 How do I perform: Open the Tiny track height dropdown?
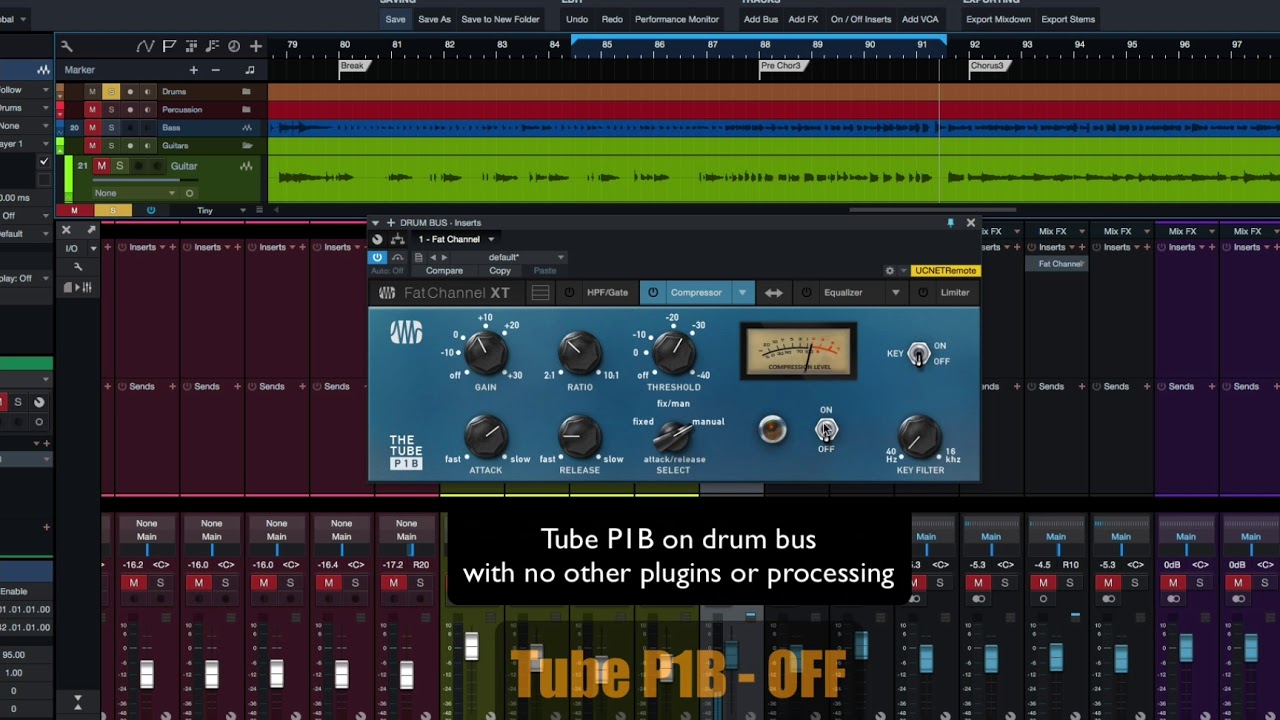tap(242, 211)
